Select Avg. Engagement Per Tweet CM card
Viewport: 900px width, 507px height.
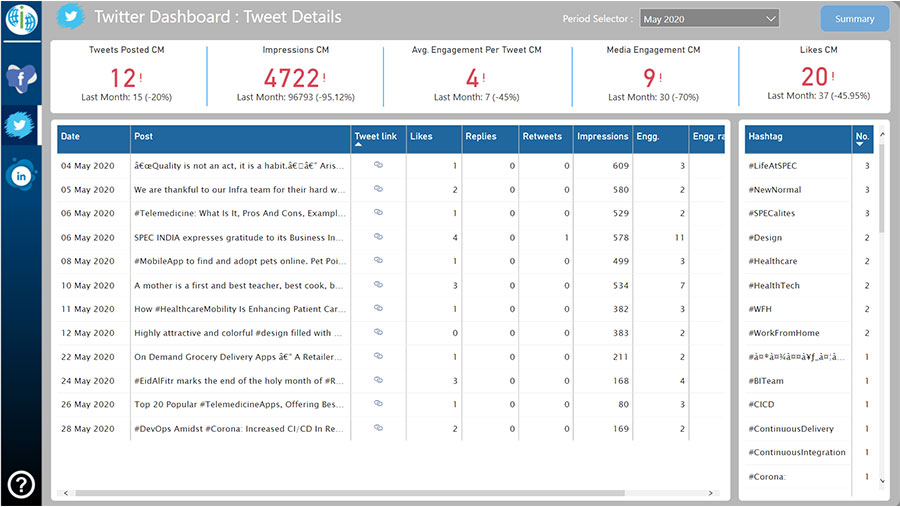pos(476,75)
